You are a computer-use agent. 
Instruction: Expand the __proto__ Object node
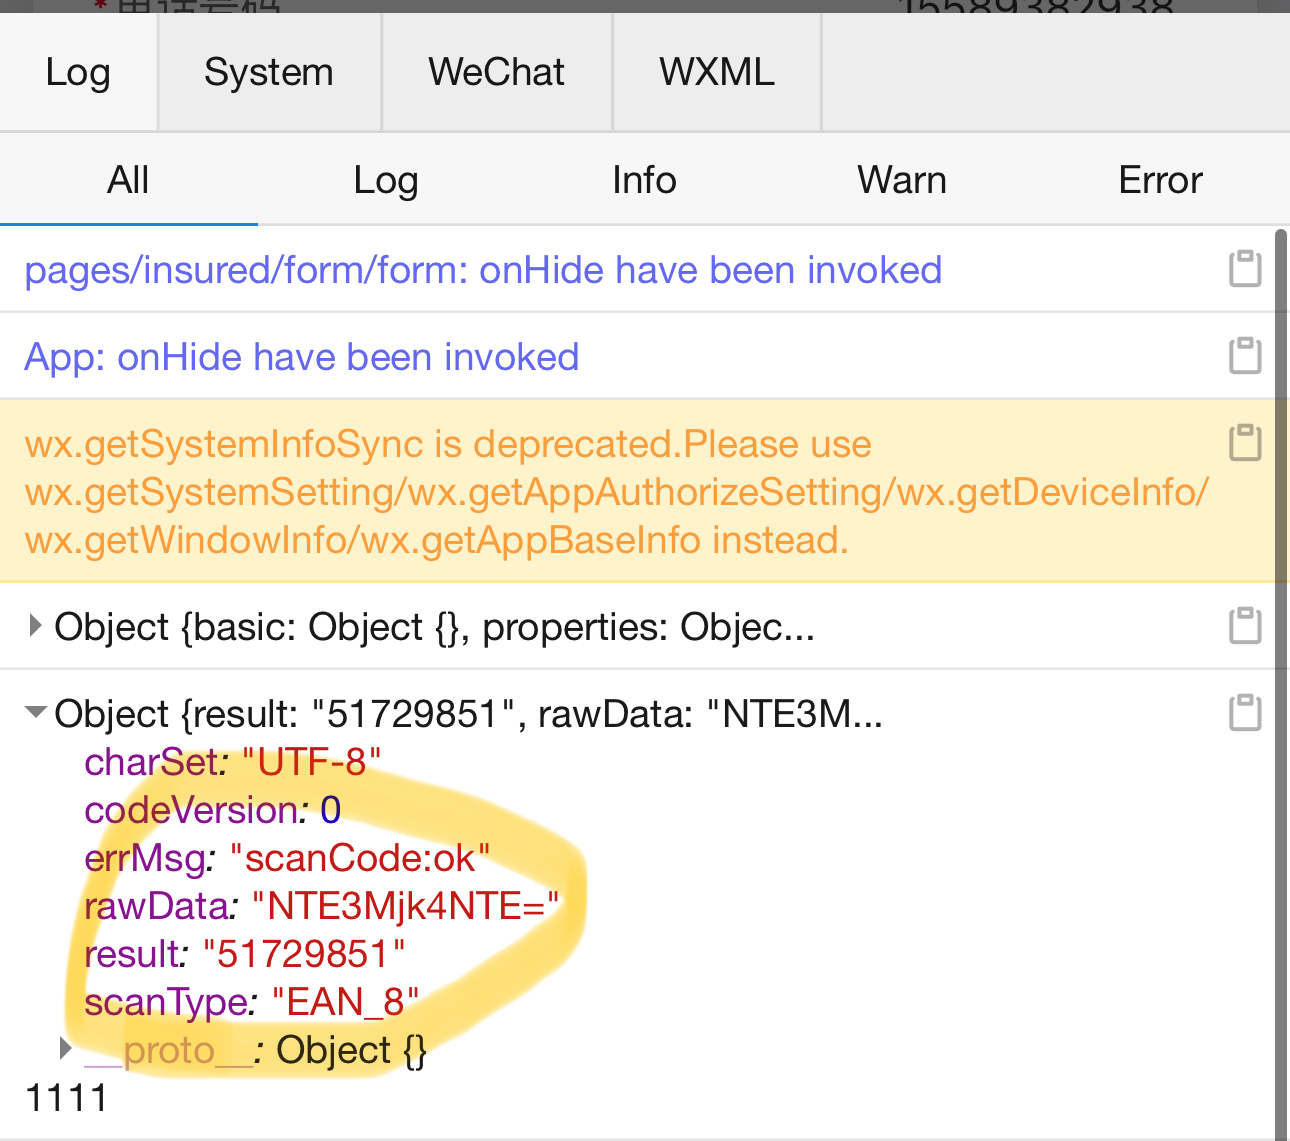(66, 1049)
